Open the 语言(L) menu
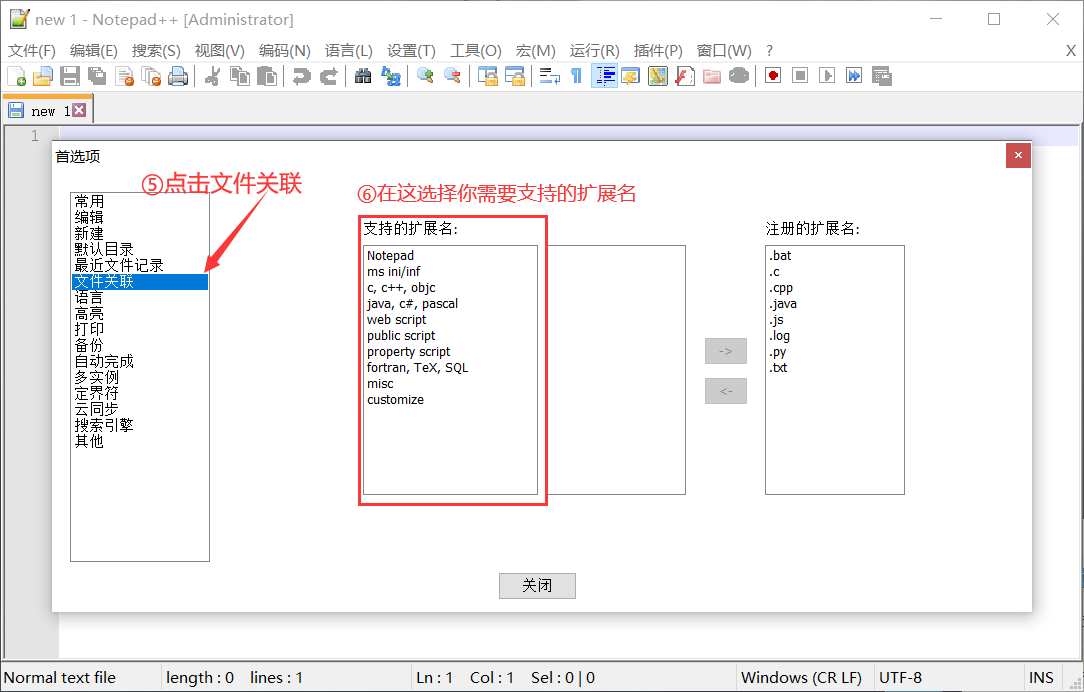 (348, 50)
